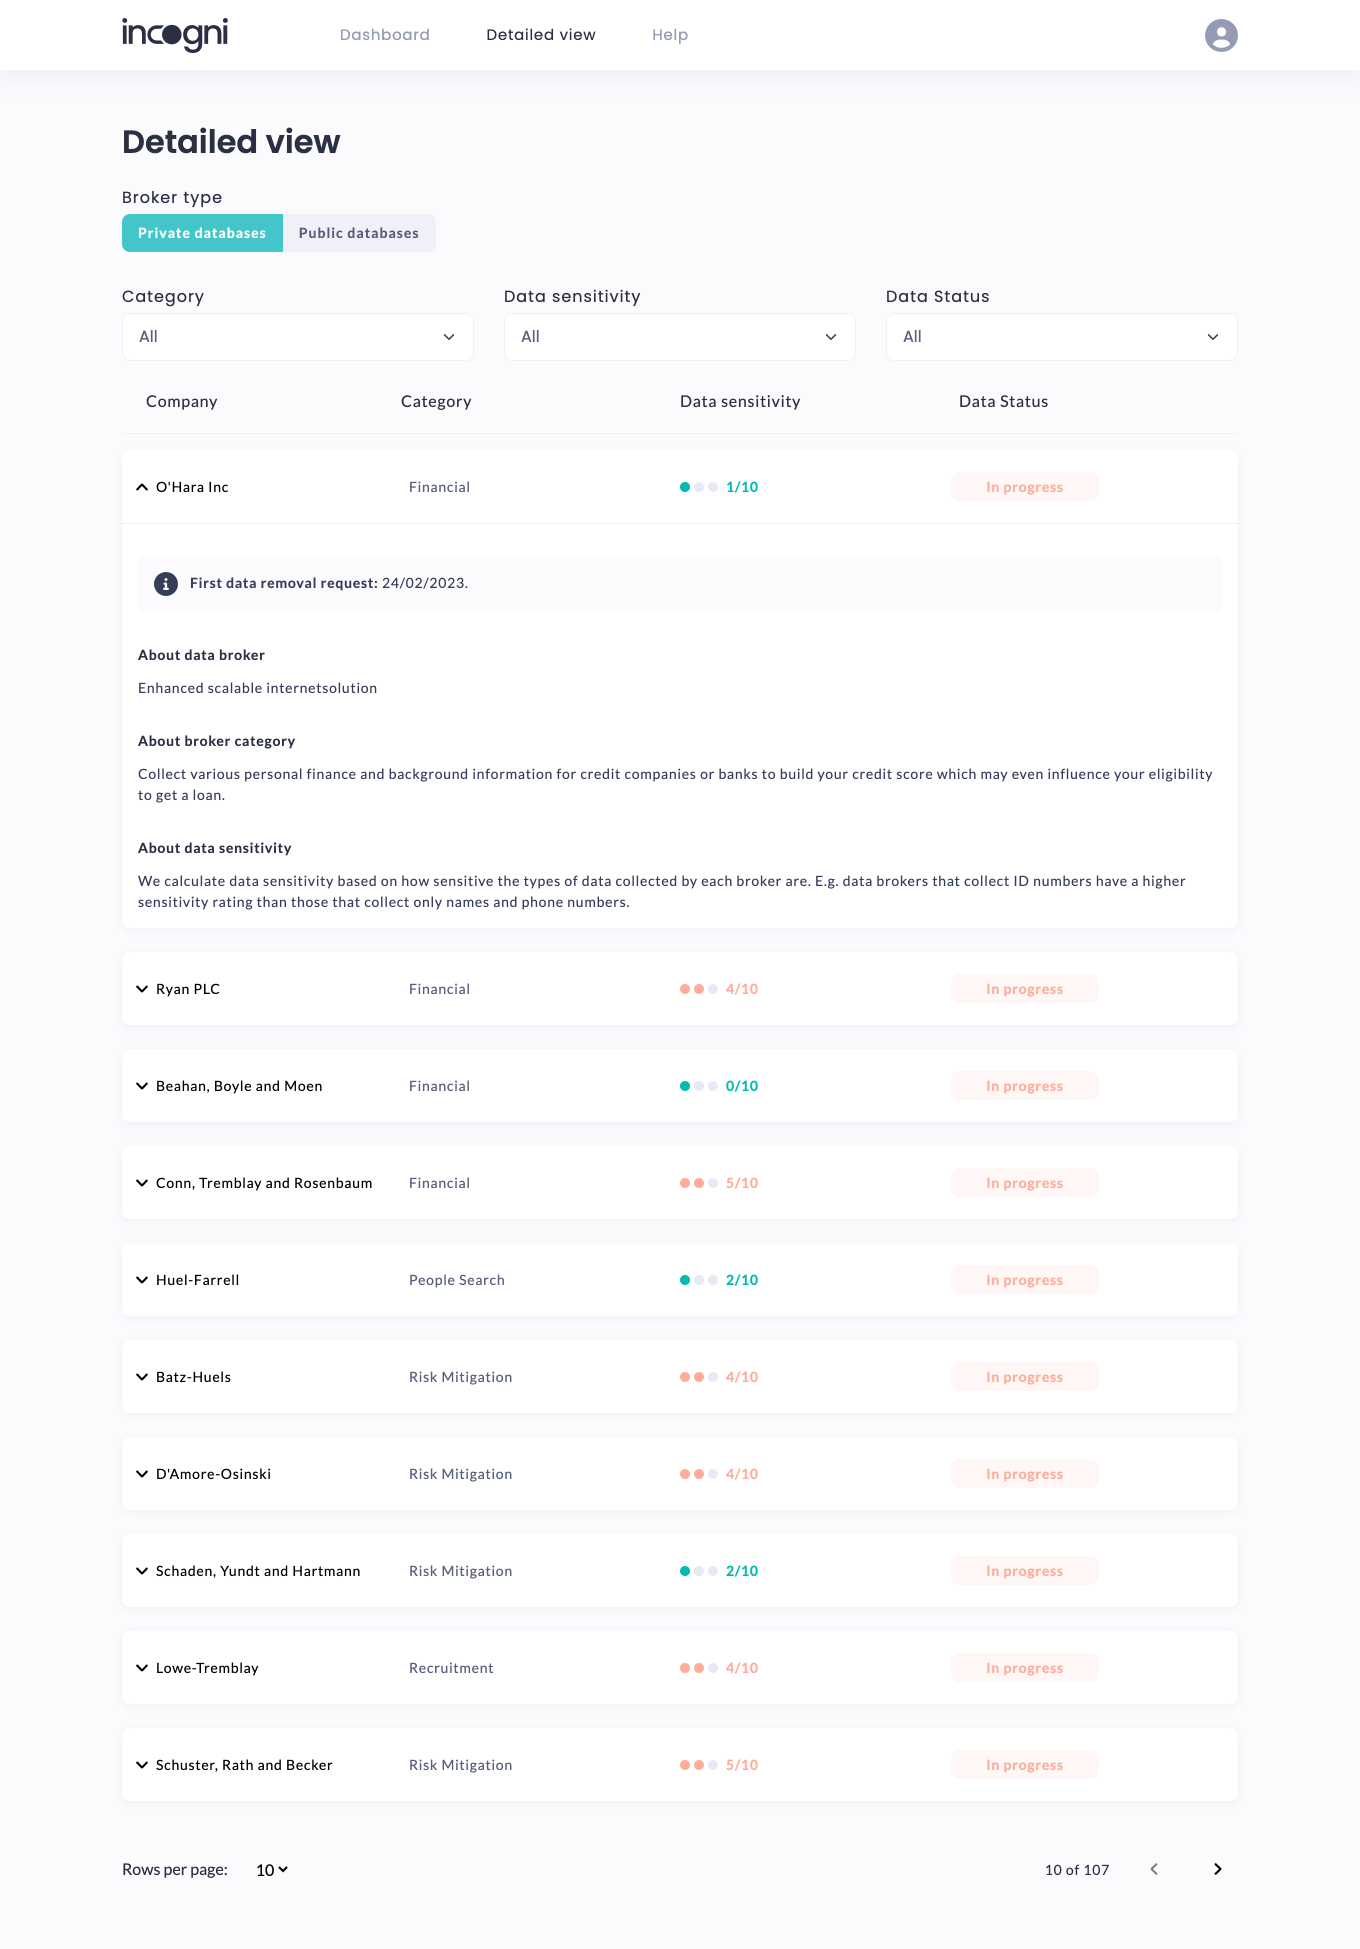Change rows per page dropdown
Screen dimensions: 1360x1949
(x=272, y=1870)
